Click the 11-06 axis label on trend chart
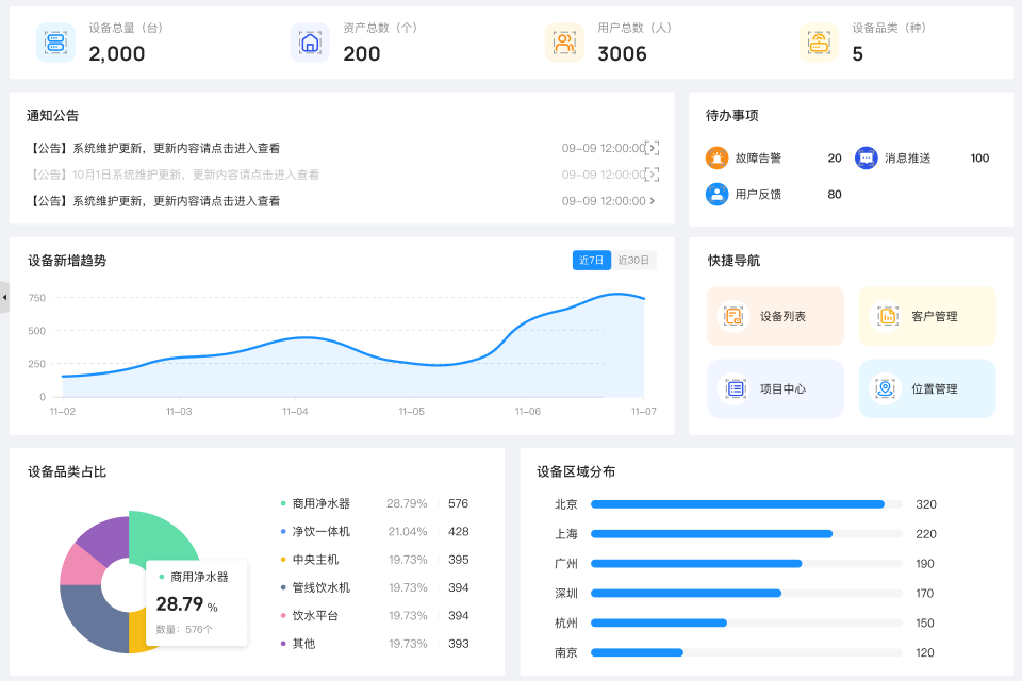 527,411
